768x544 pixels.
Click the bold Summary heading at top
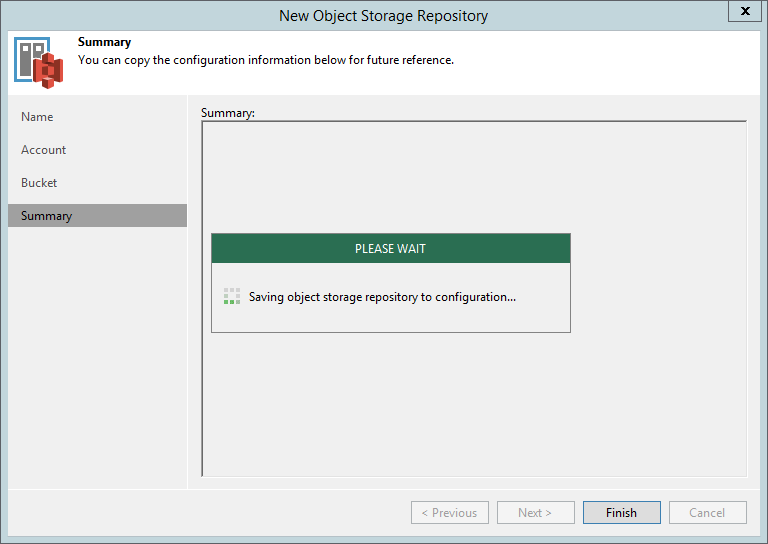pyautogui.click(x=104, y=42)
